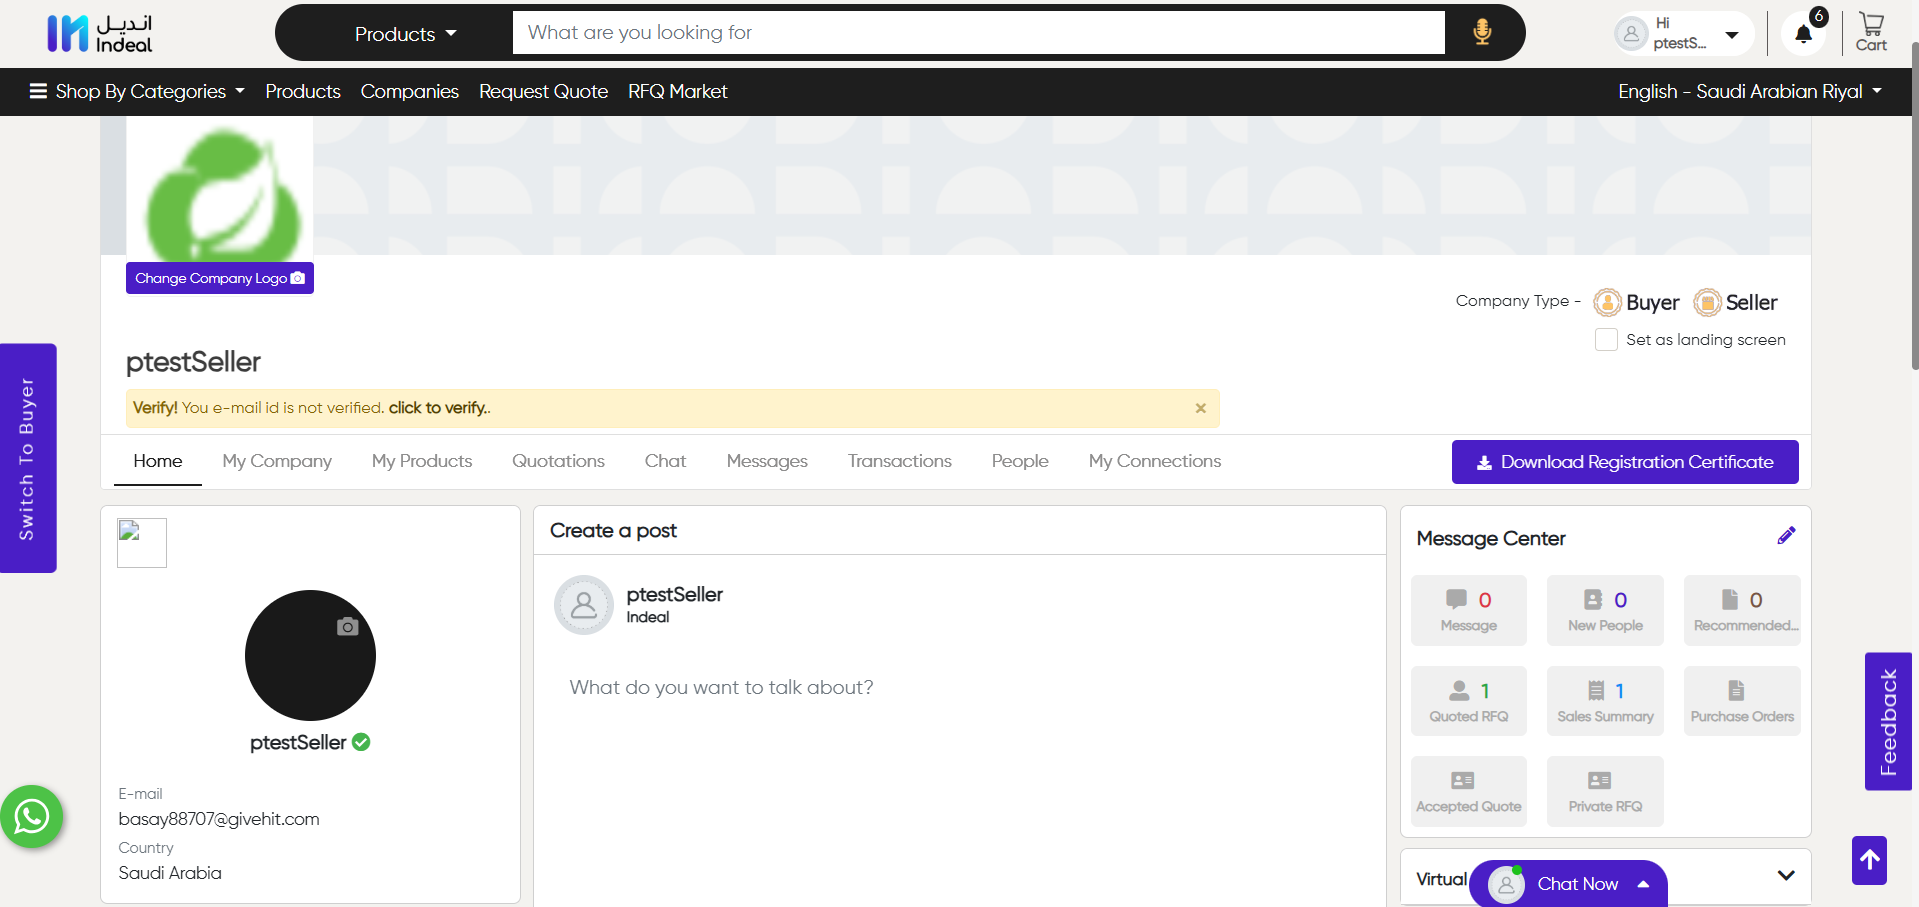Image resolution: width=1919 pixels, height=907 pixels.
Task: Expand the language and currency dropdown
Action: coord(1749,92)
